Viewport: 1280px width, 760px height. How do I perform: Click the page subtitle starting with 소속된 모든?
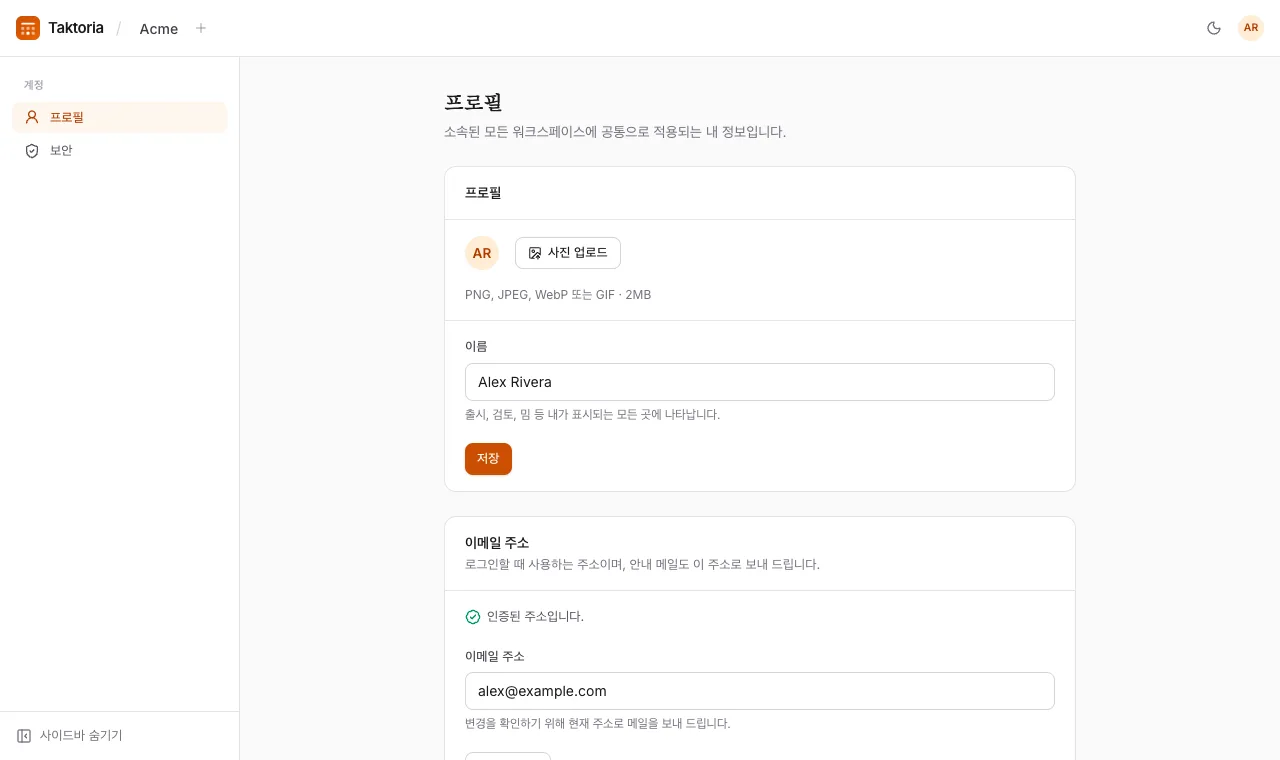point(615,132)
